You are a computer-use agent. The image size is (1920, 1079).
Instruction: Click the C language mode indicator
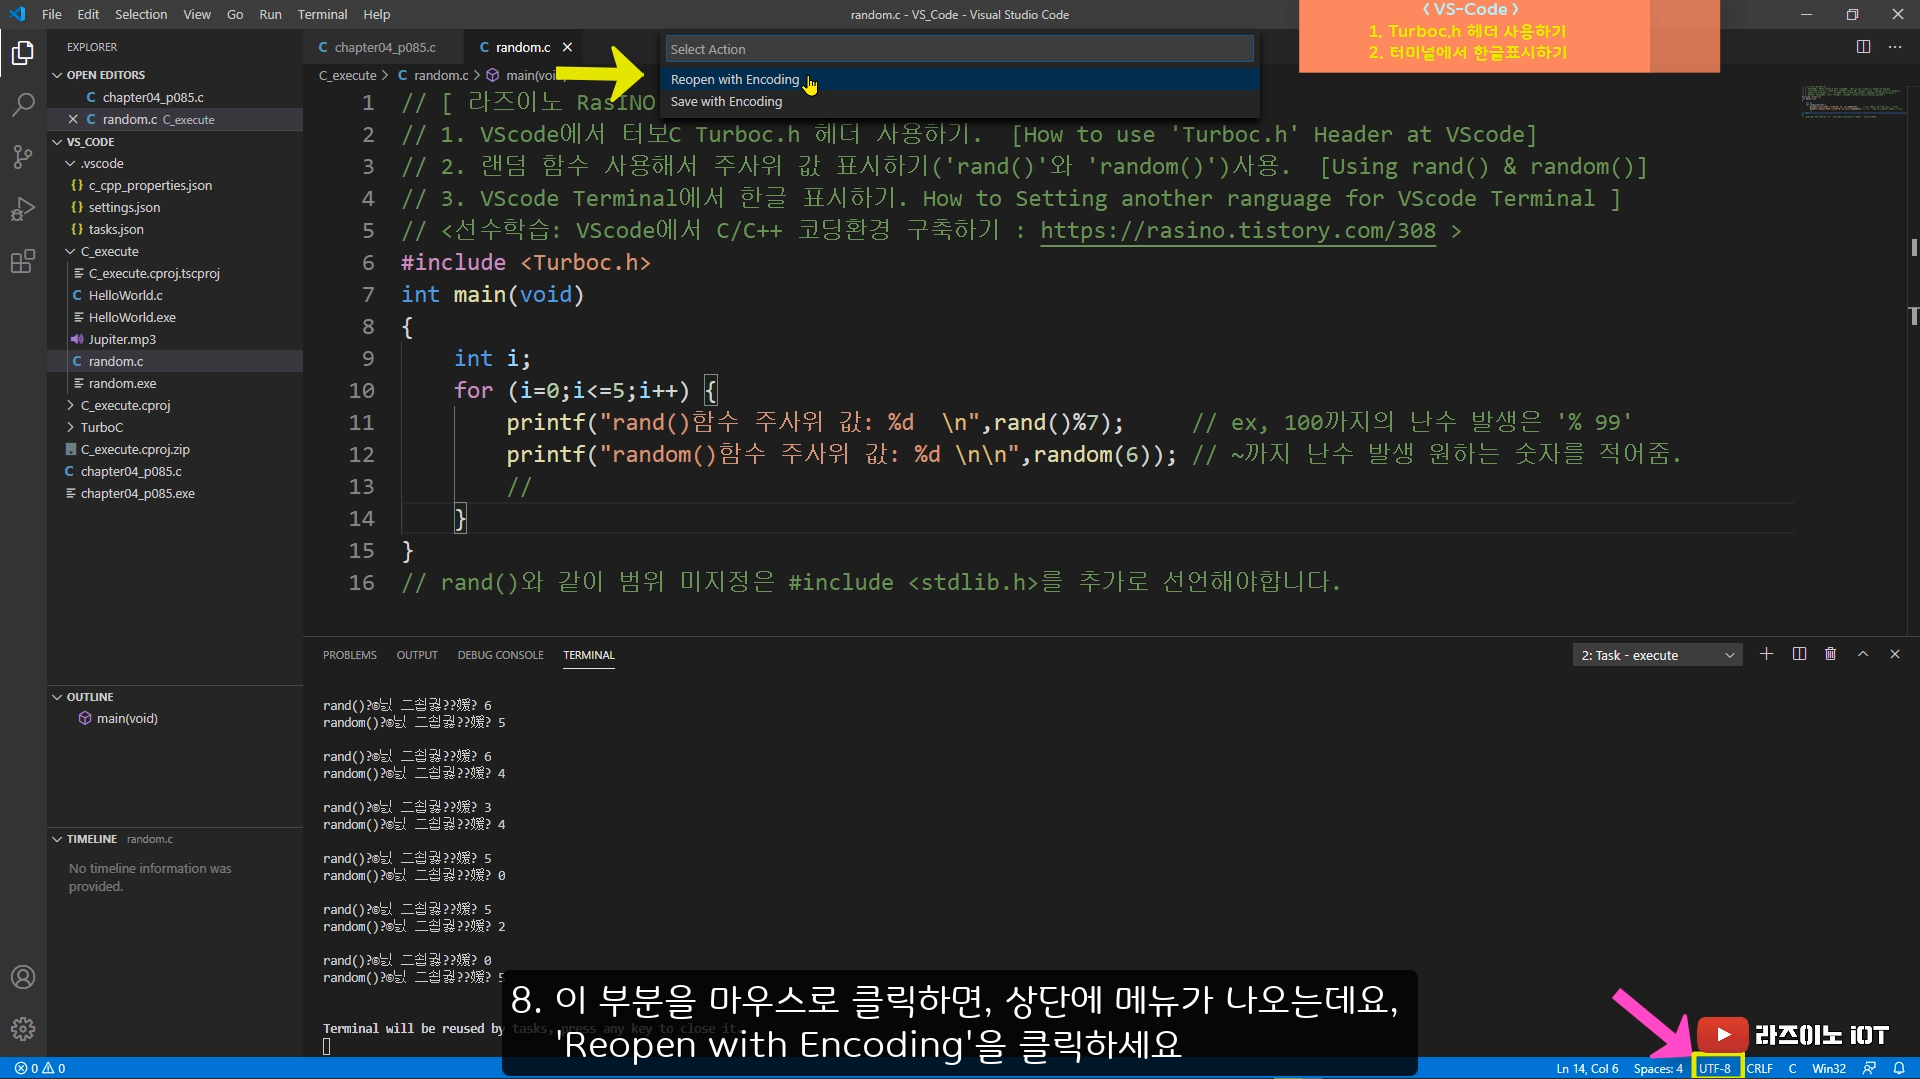pyautogui.click(x=1792, y=1068)
